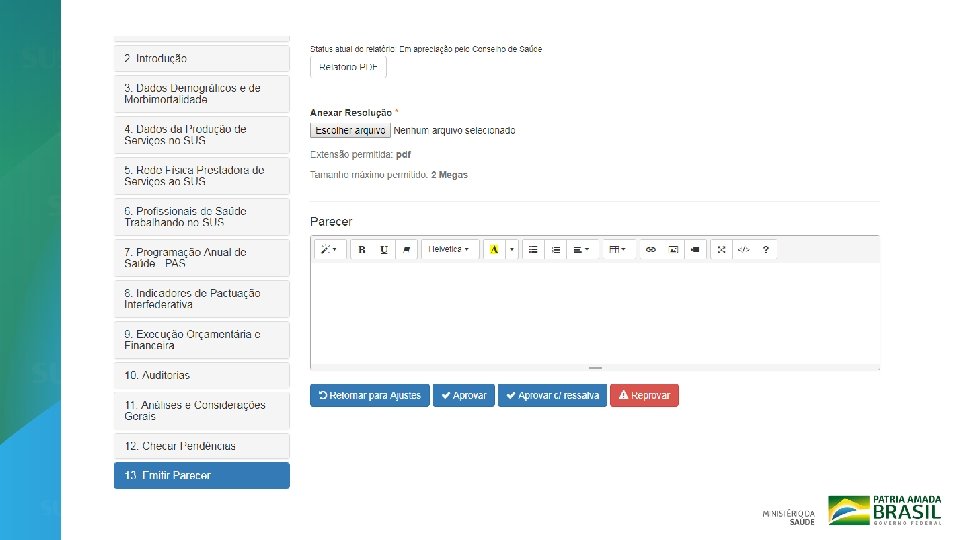Image resolution: width=960 pixels, height=540 pixels.
Task: Grab the editor resize handle bar
Action: coord(595,368)
